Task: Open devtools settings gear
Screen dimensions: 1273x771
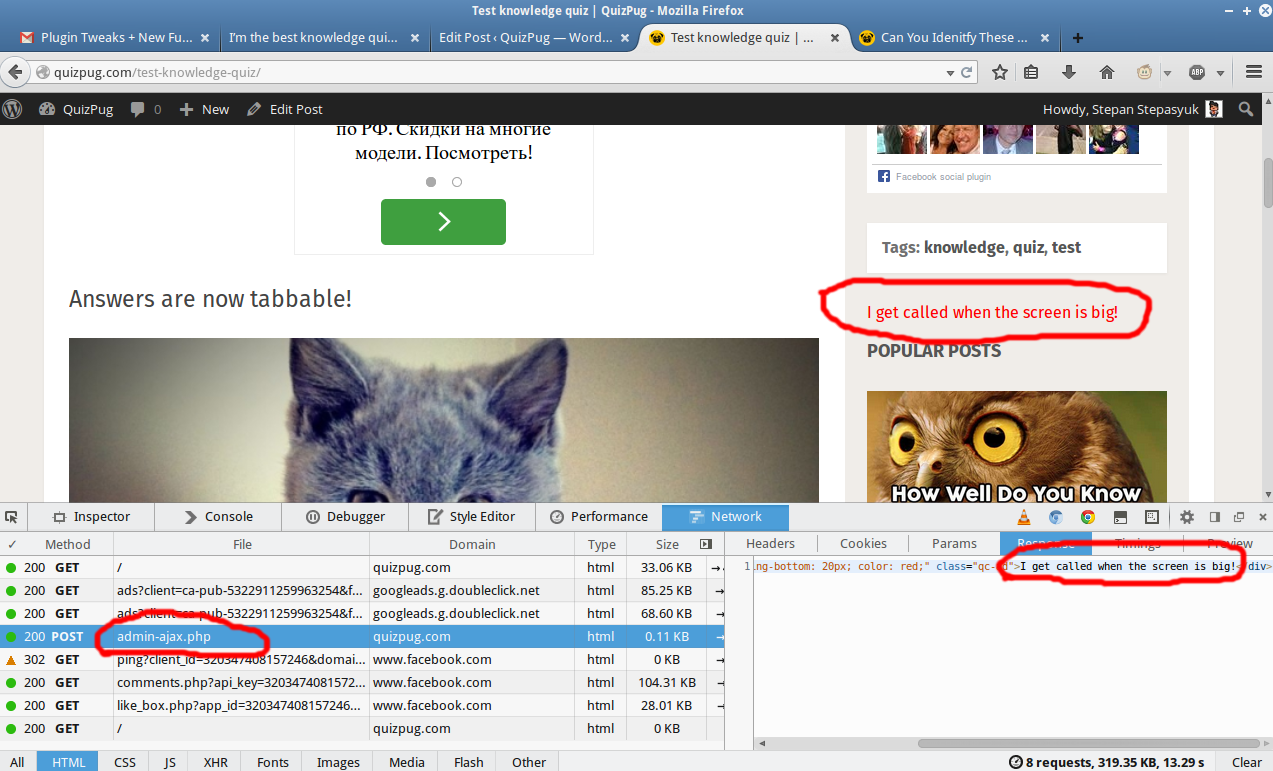Action: click(x=1187, y=517)
